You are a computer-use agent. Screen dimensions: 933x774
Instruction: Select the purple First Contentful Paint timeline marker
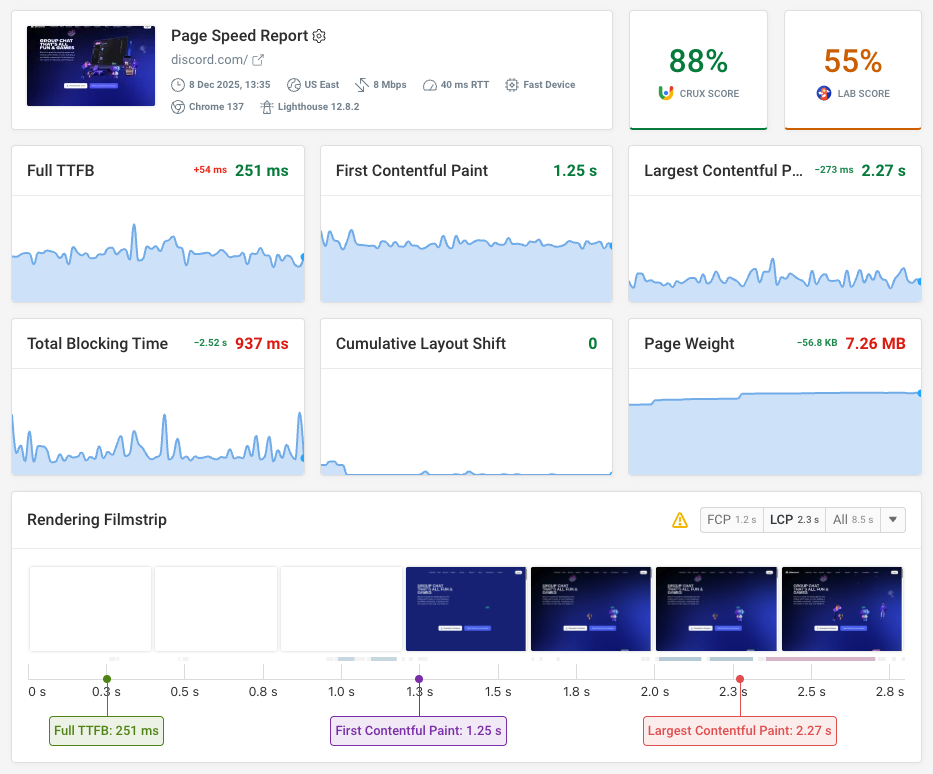click(x=418, y=677)
